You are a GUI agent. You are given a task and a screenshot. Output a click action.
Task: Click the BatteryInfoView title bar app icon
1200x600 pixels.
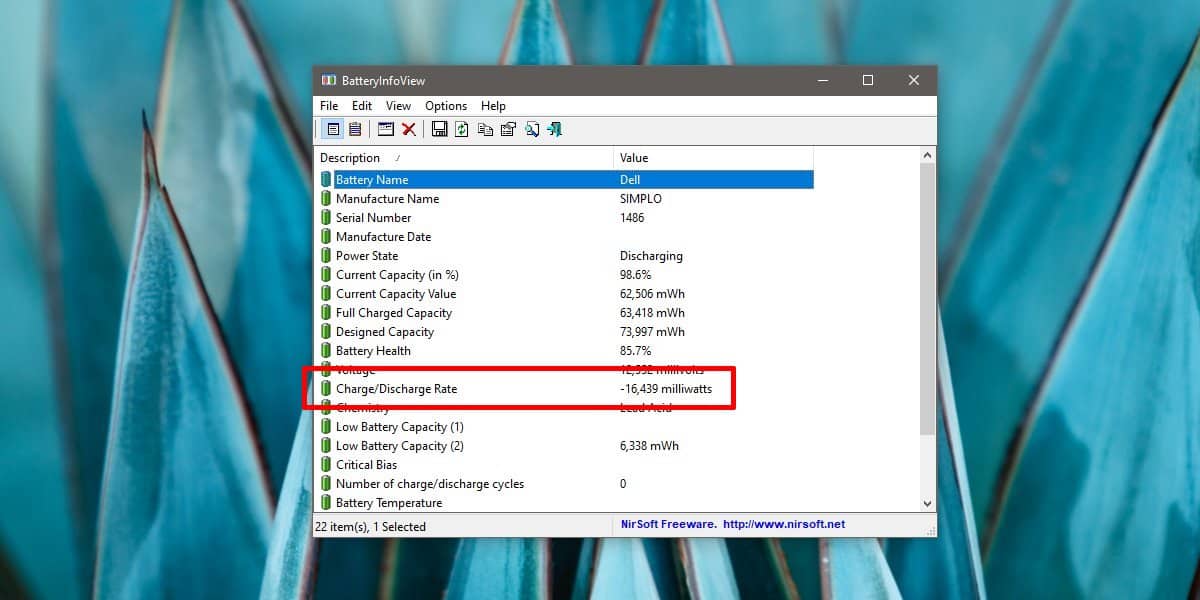click(328, 80)
